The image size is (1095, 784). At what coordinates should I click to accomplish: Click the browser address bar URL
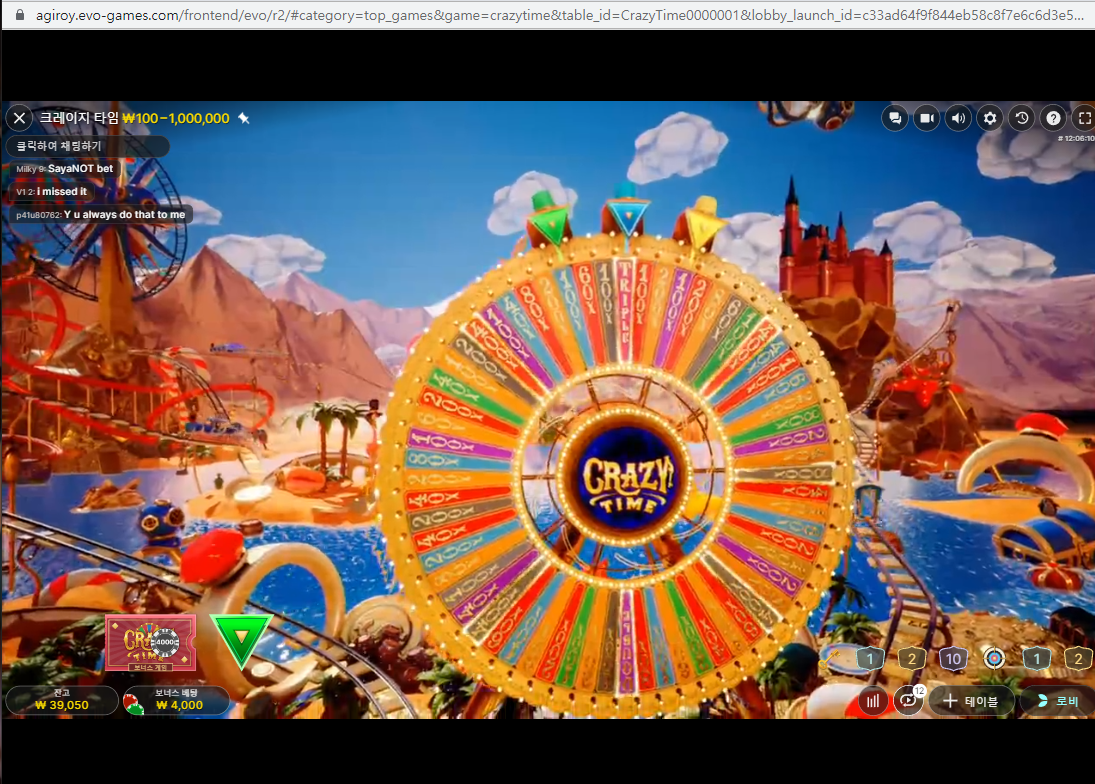tap(559, 15)
